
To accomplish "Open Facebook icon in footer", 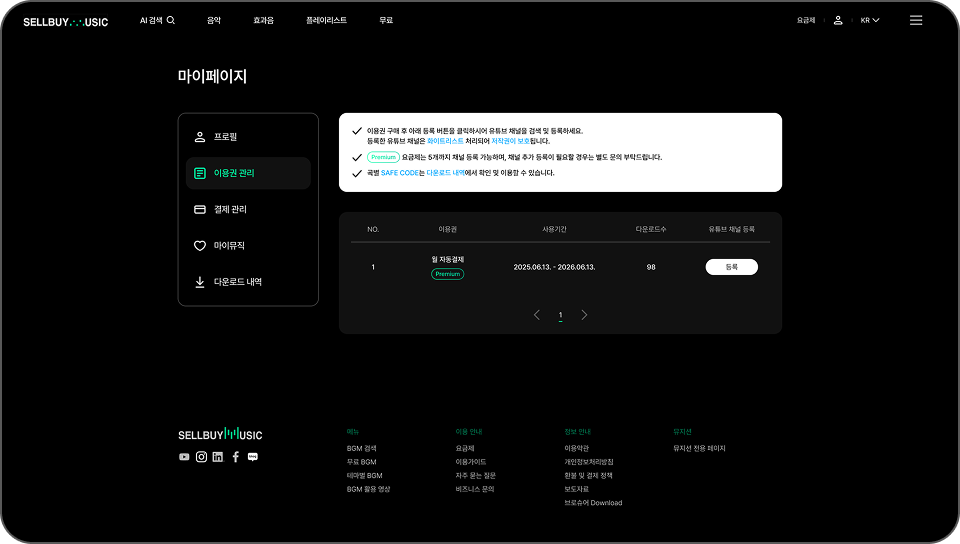I will click(235, 457).
